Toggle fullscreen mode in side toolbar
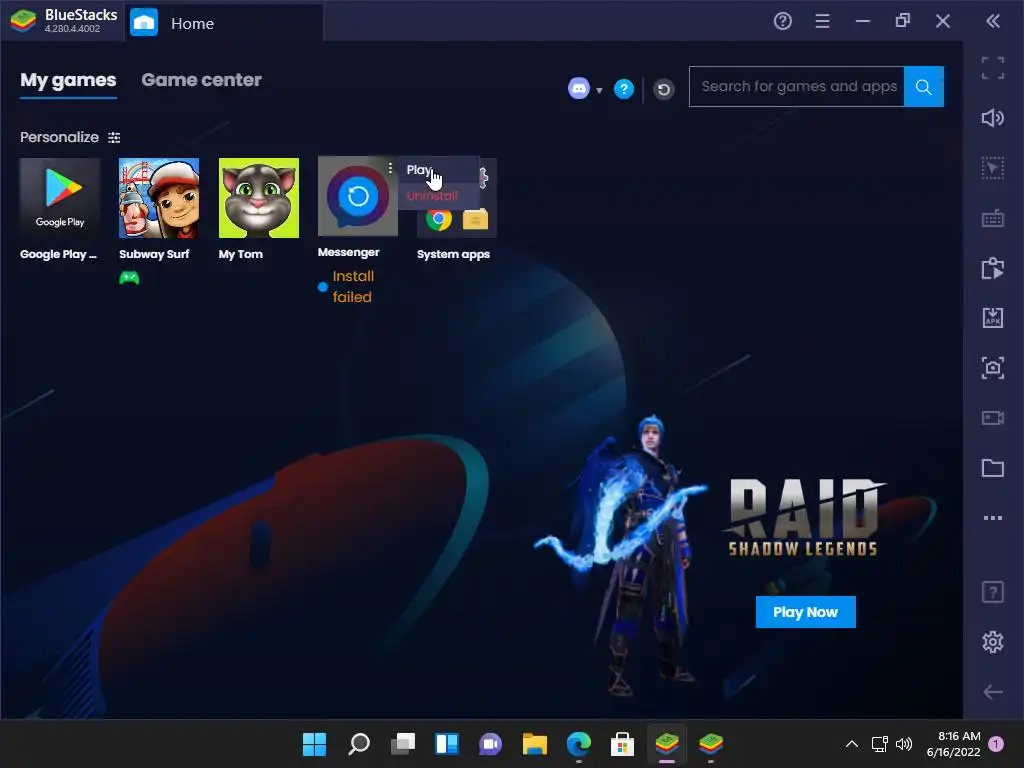The image size is (1024, 768). [993, 68]
